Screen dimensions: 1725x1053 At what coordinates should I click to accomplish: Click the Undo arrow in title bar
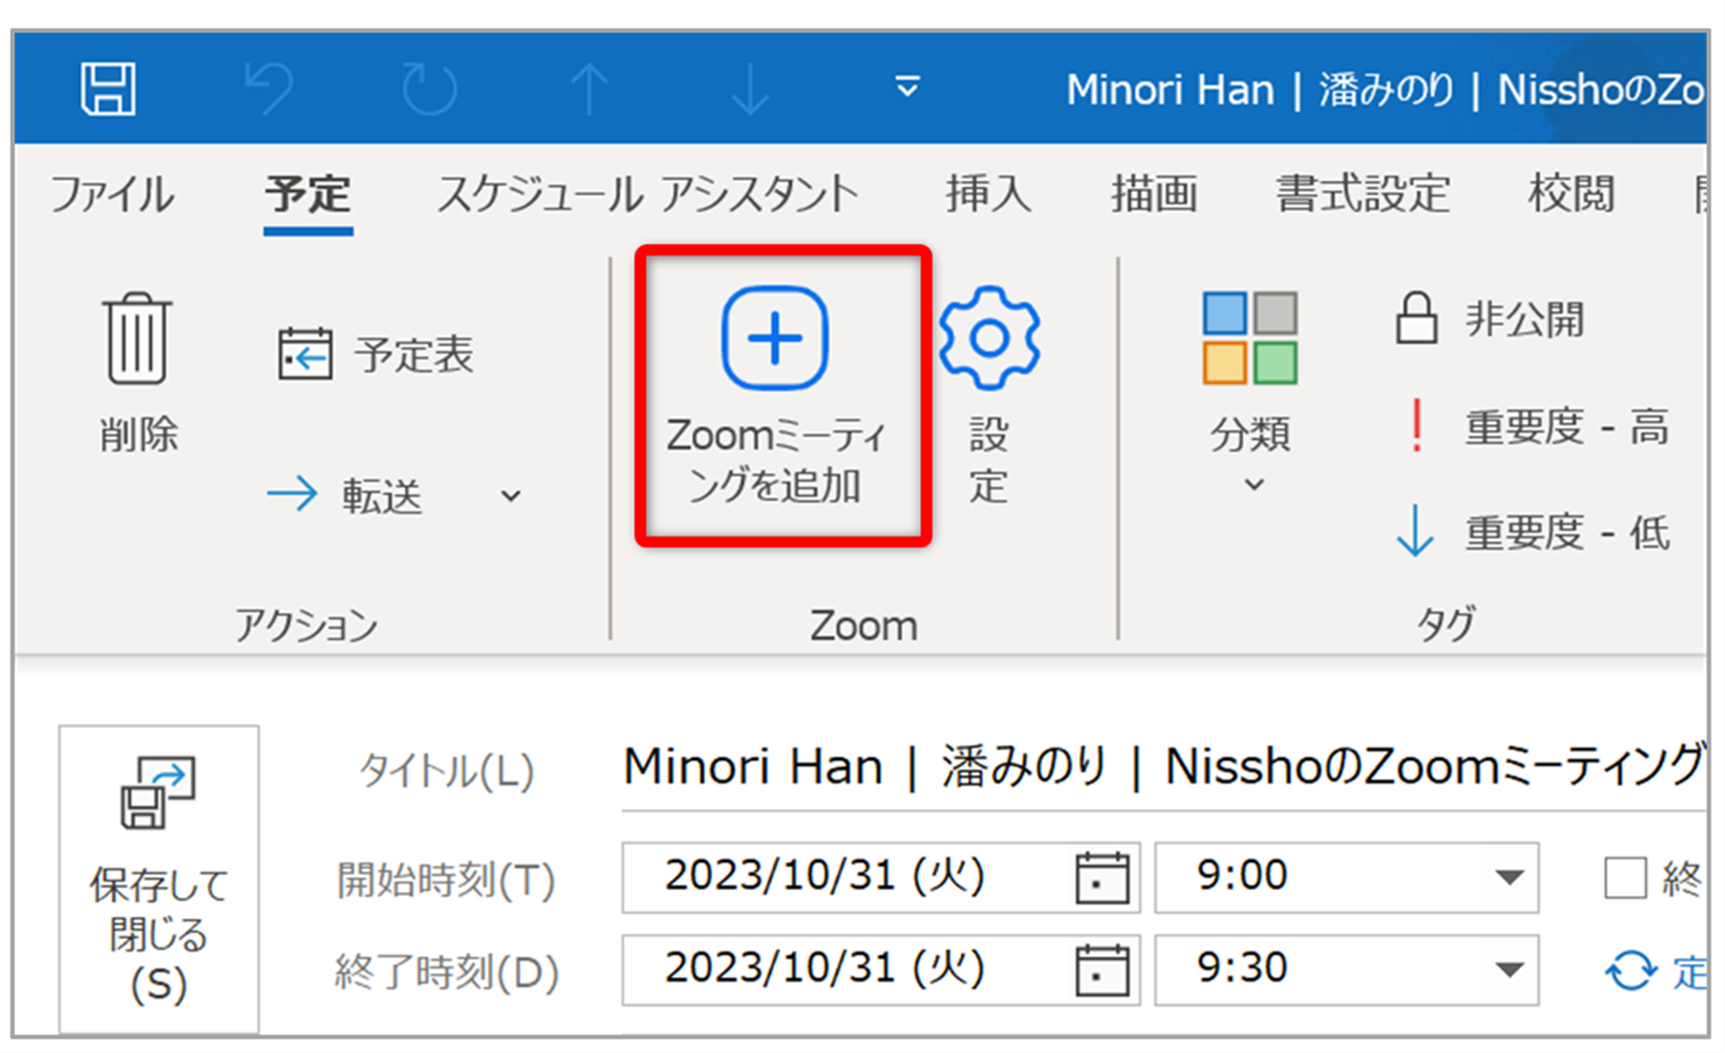click(269, 89)
